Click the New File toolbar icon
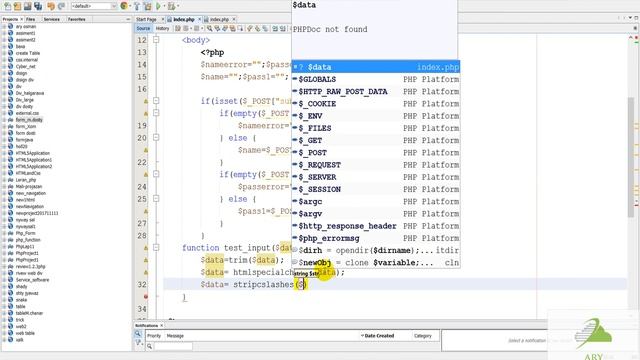 click(7, 6)
